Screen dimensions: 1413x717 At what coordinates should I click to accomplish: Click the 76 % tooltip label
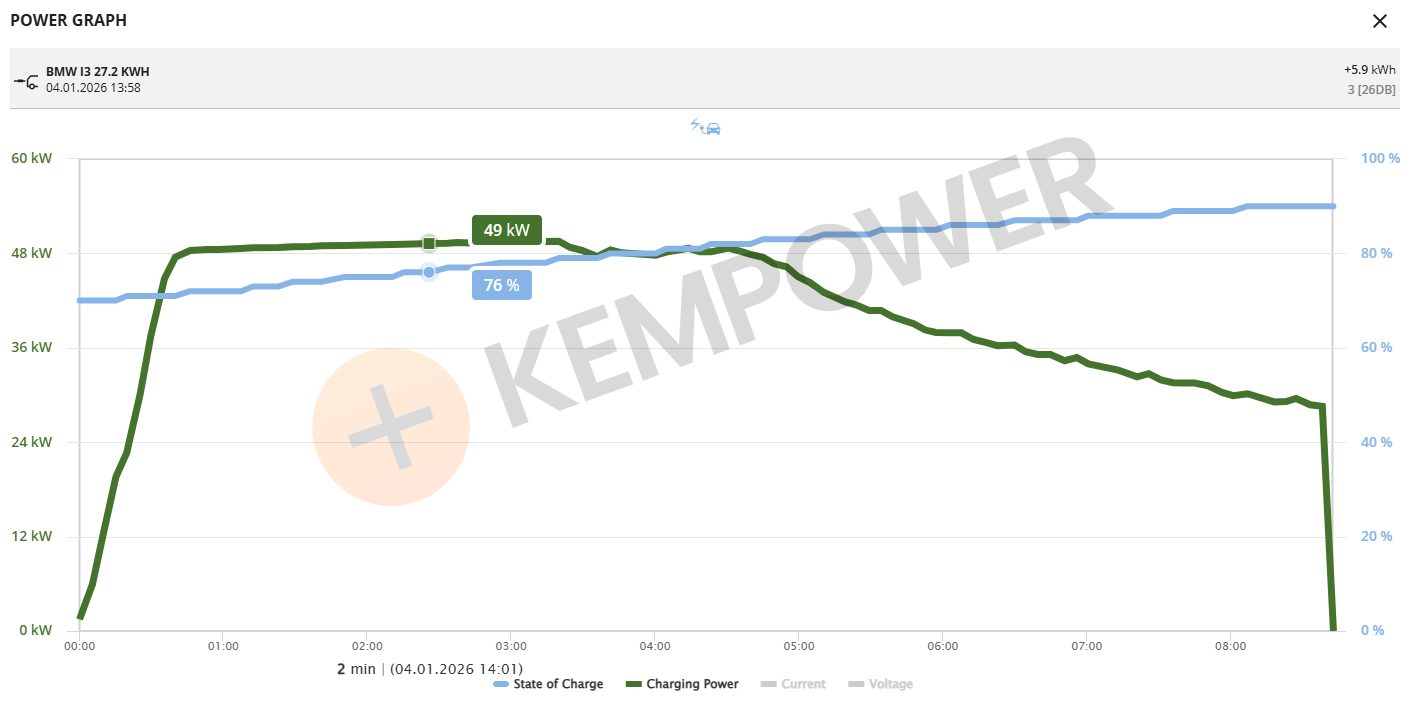tap(502, 285)
